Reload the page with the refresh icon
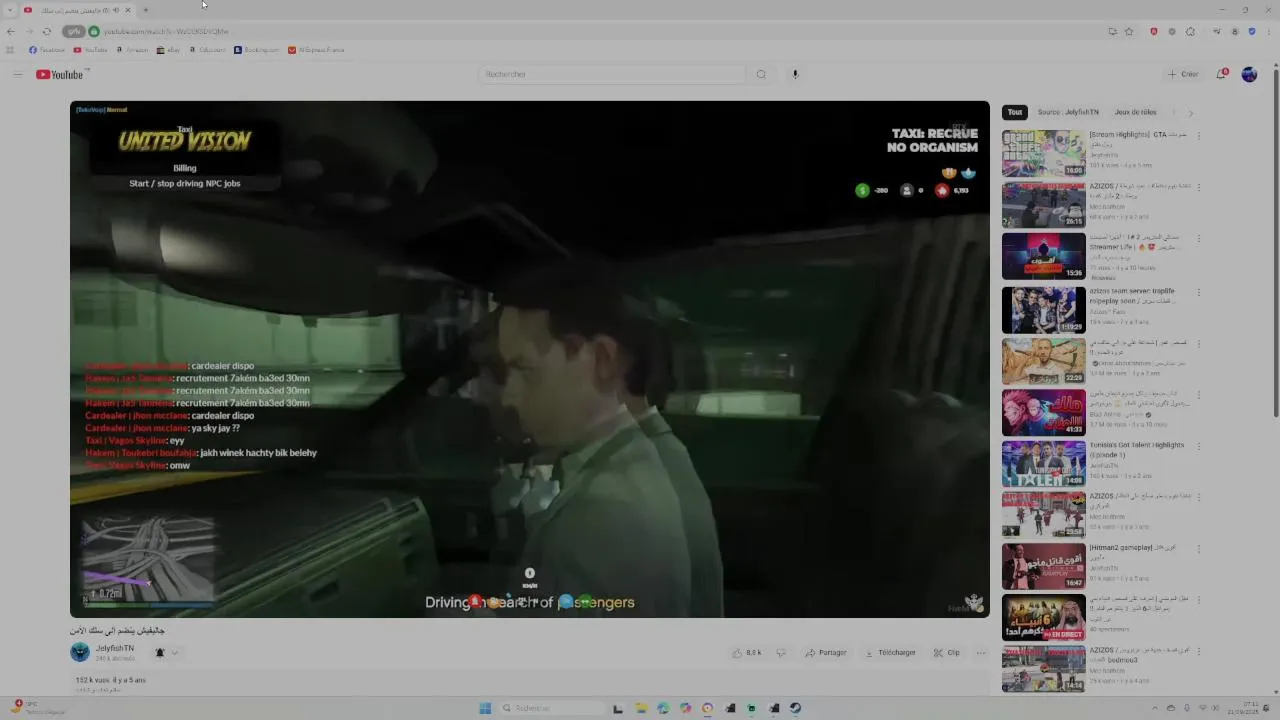Viewport: 1280px width, 720px height. coord(46,31)
